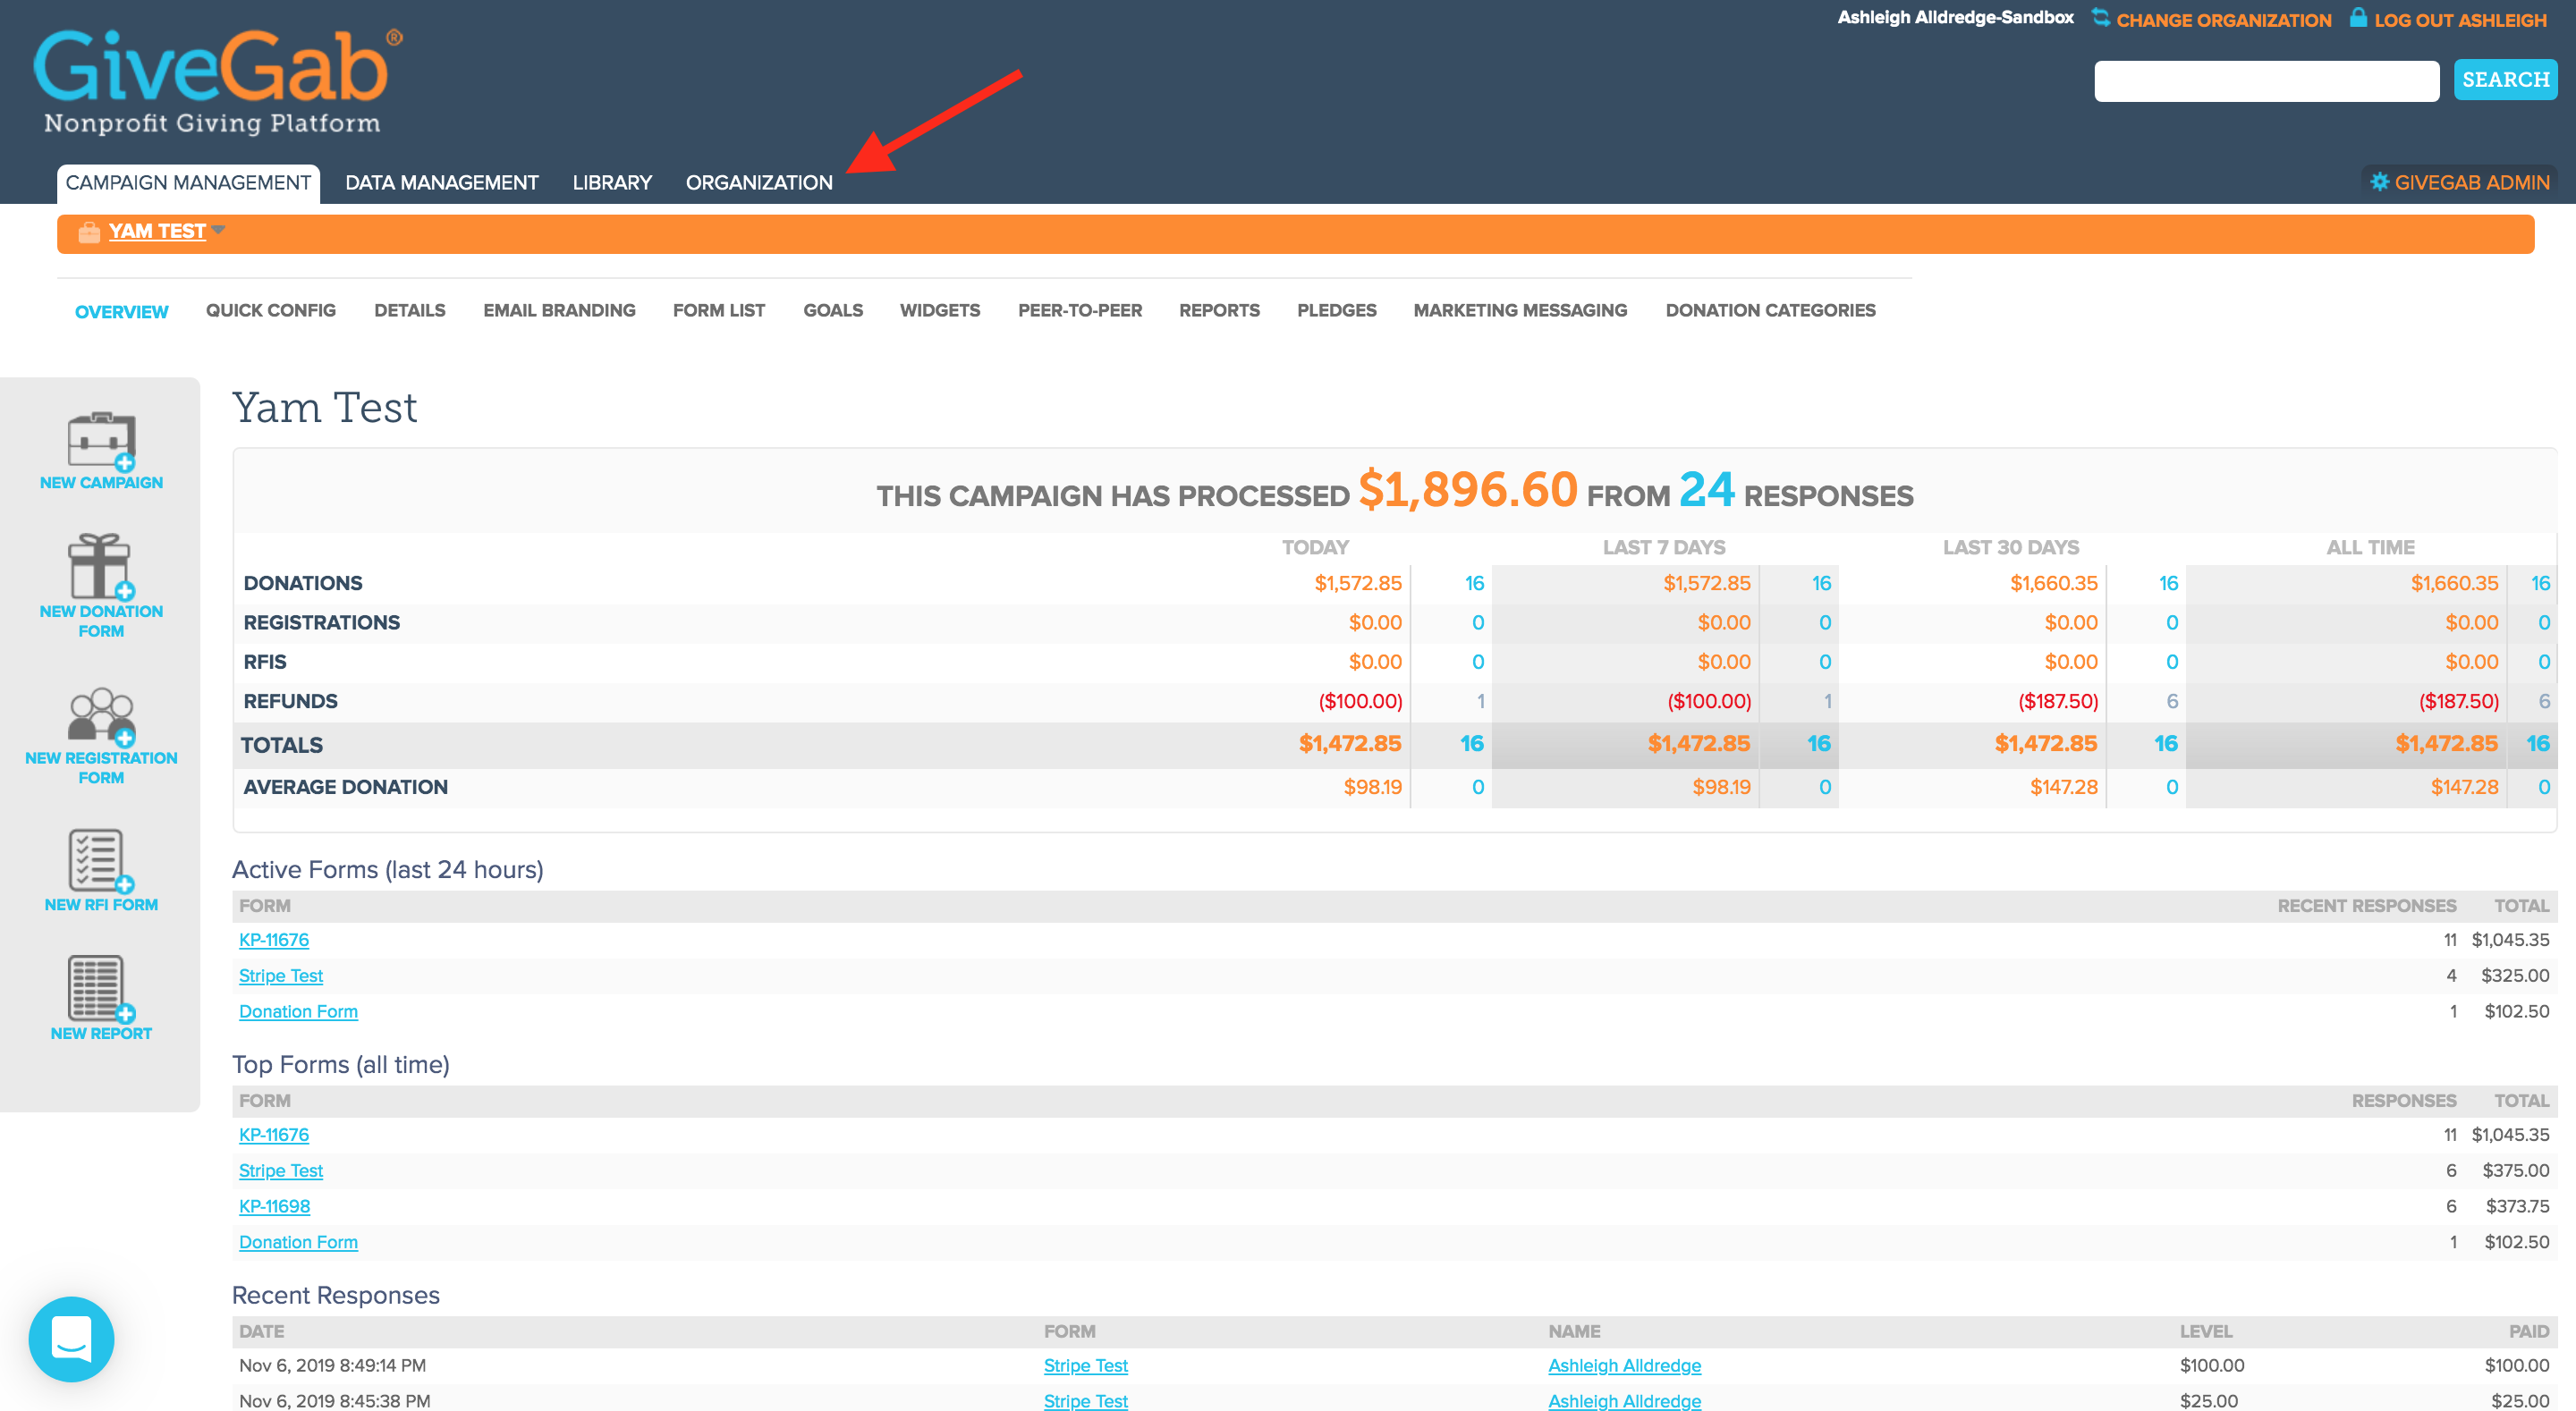
Task: Click the Ashleigh Alldredge-Sandbox organization name
Action: [x=1955, y=18]
